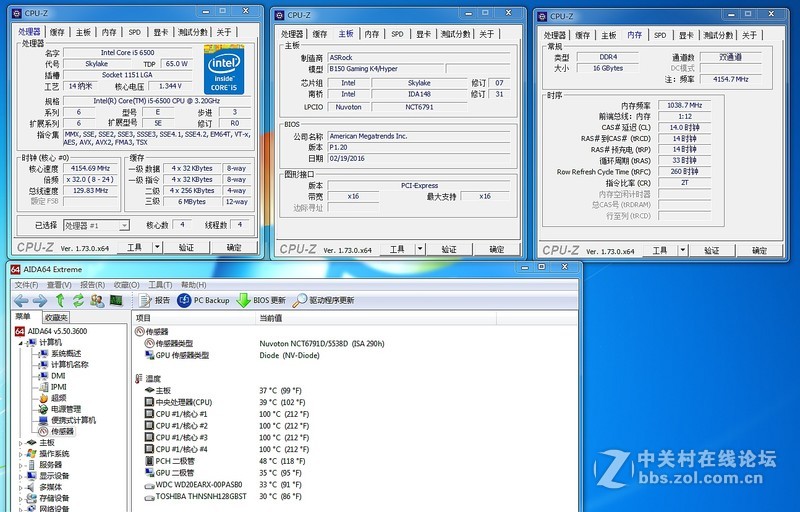Open 工具 dropdown arrow in CPU-Z mainboard window
This screenshot has height=512, width=800.
(420, 249)
